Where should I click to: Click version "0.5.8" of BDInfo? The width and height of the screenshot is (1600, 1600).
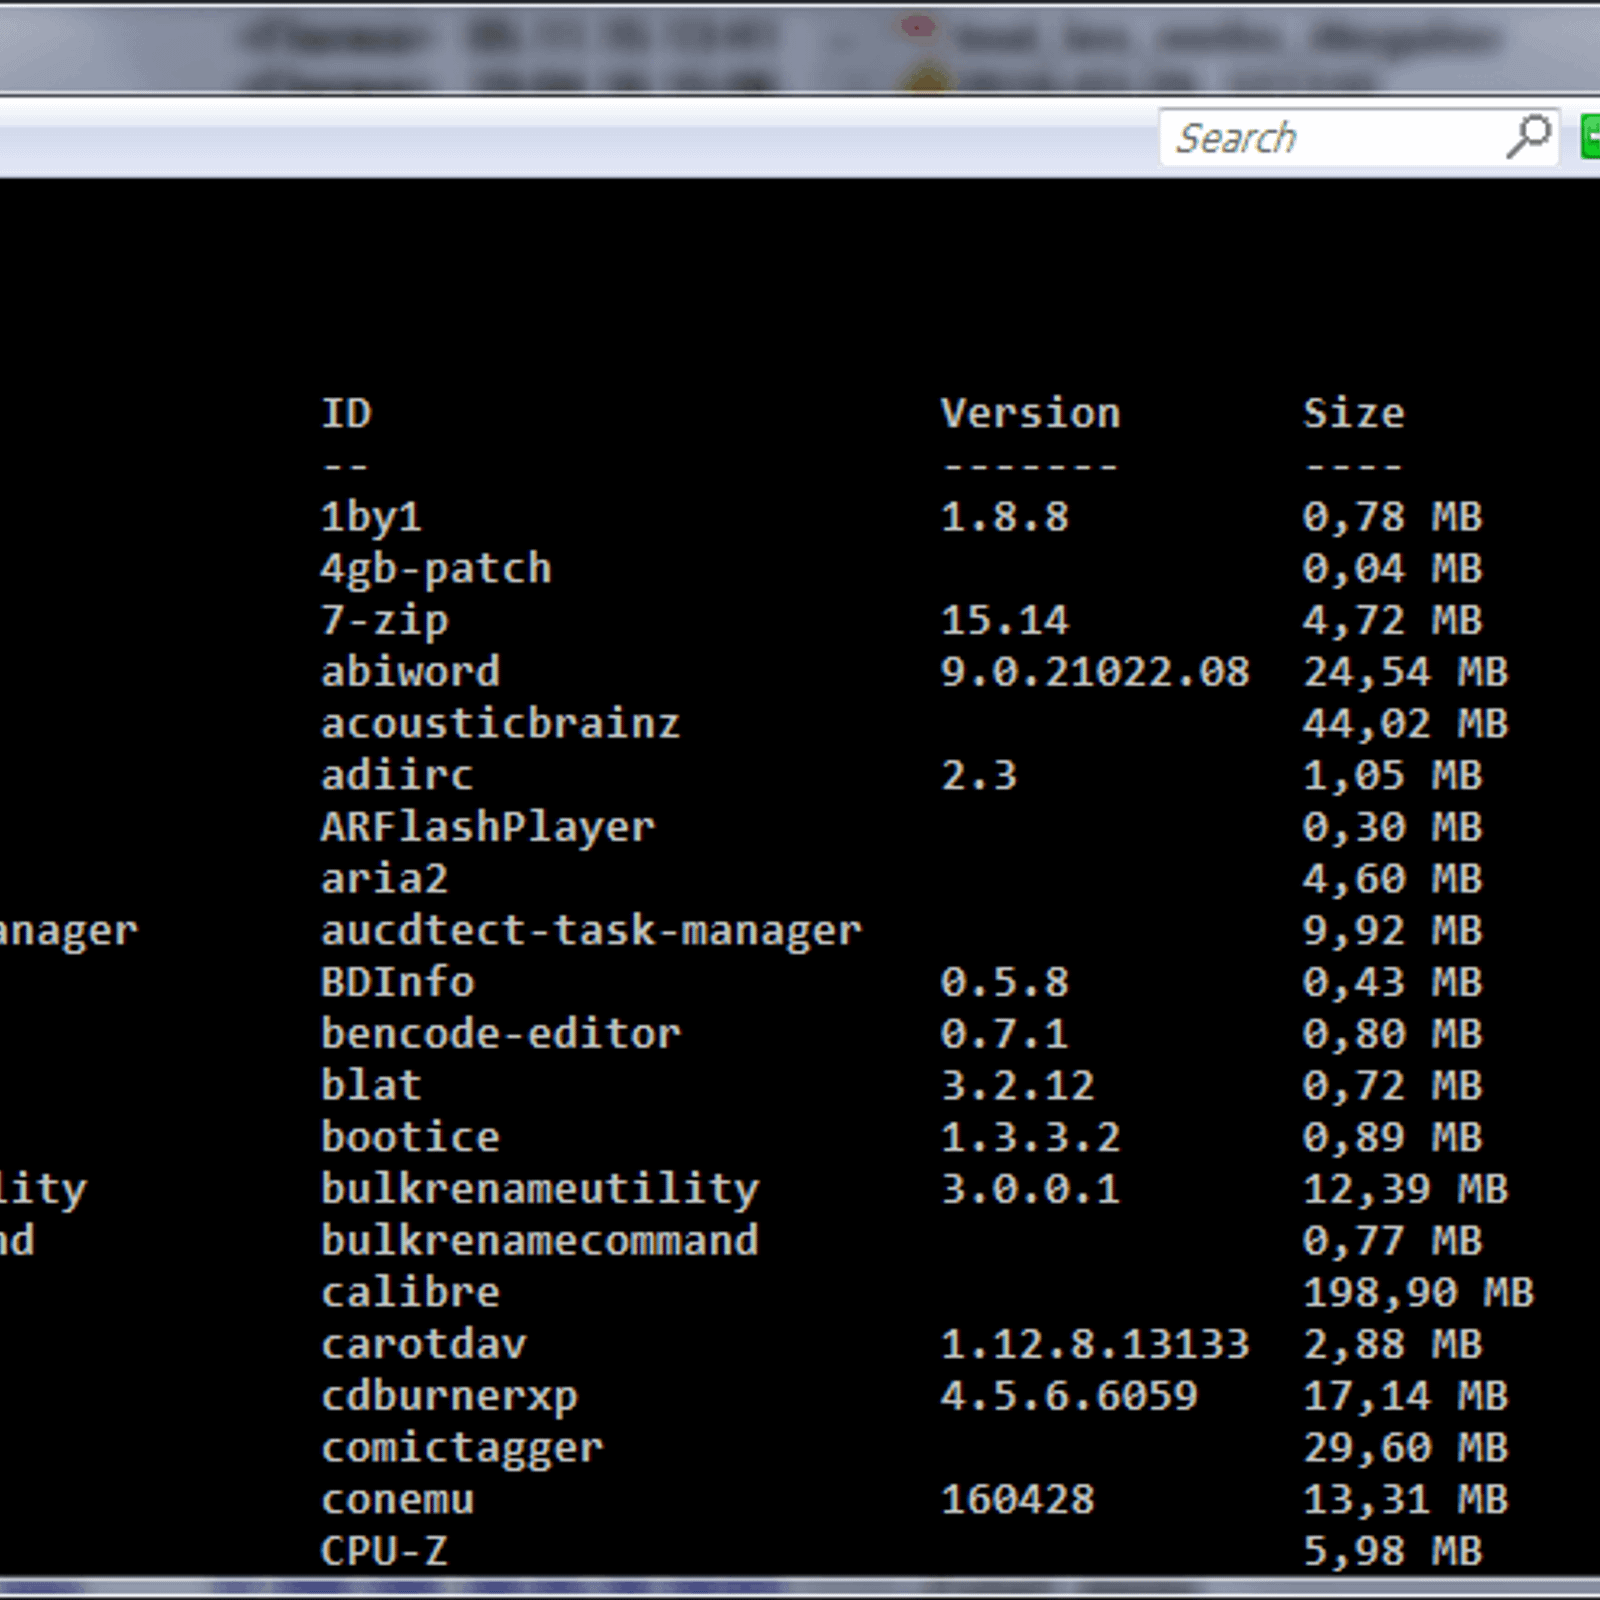point(1005,982)
